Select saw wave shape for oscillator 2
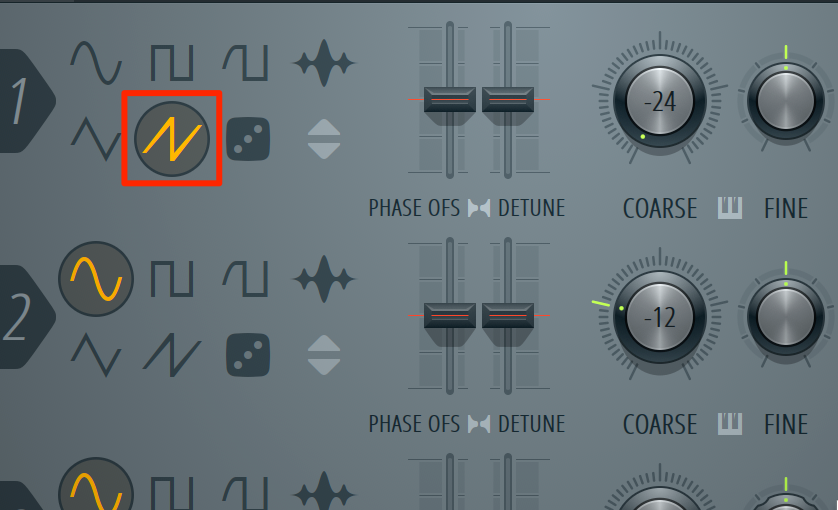838x510 pixels. 172,355
